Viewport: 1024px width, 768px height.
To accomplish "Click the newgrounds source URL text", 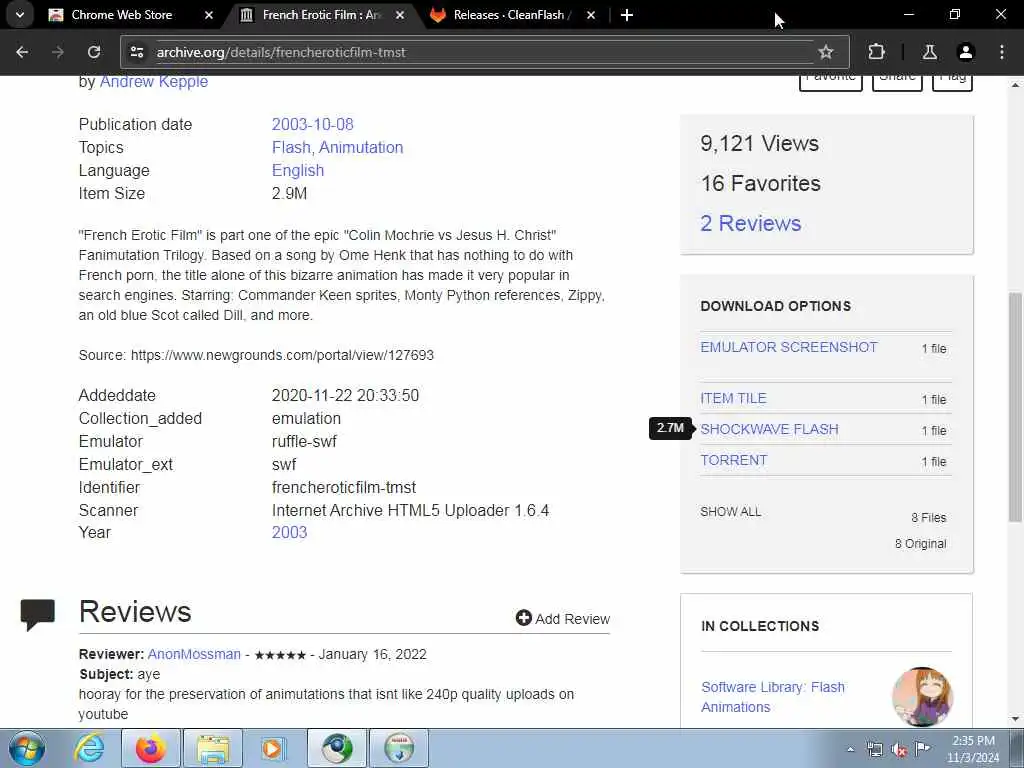I will click(282, 355).
